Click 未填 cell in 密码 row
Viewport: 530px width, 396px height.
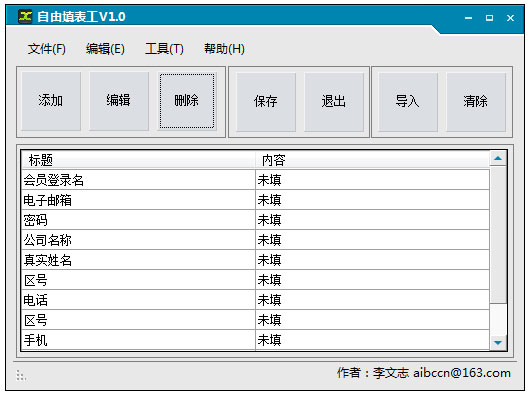(x=372, y=220)
